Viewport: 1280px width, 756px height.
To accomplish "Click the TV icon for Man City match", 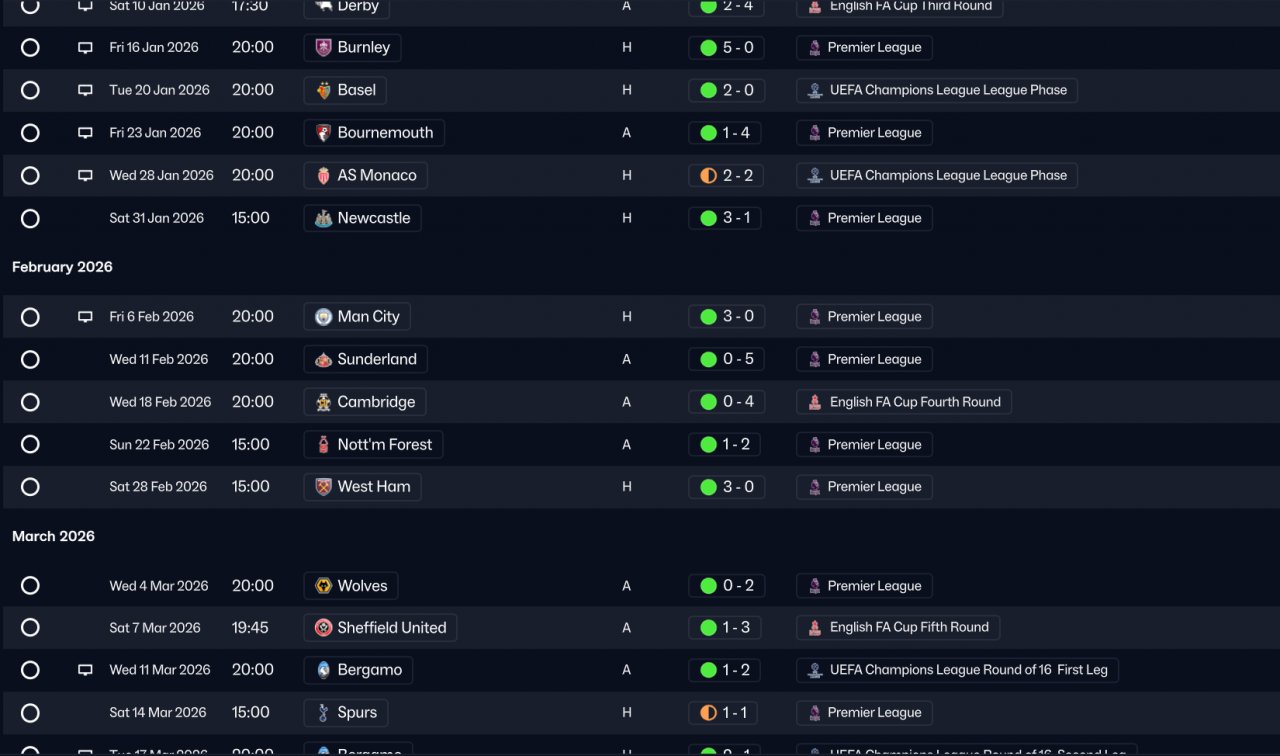I will click(x=85, y=317).
